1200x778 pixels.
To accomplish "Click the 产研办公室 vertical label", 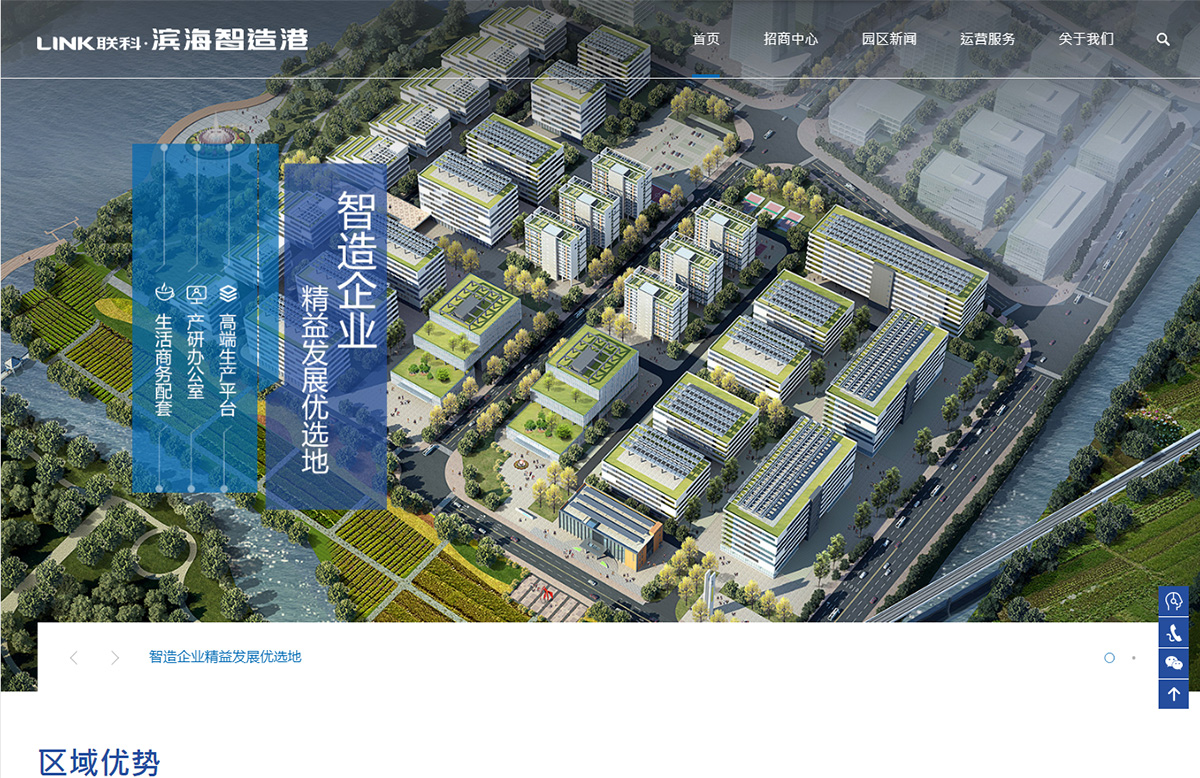I will click(x=196, y=356).
